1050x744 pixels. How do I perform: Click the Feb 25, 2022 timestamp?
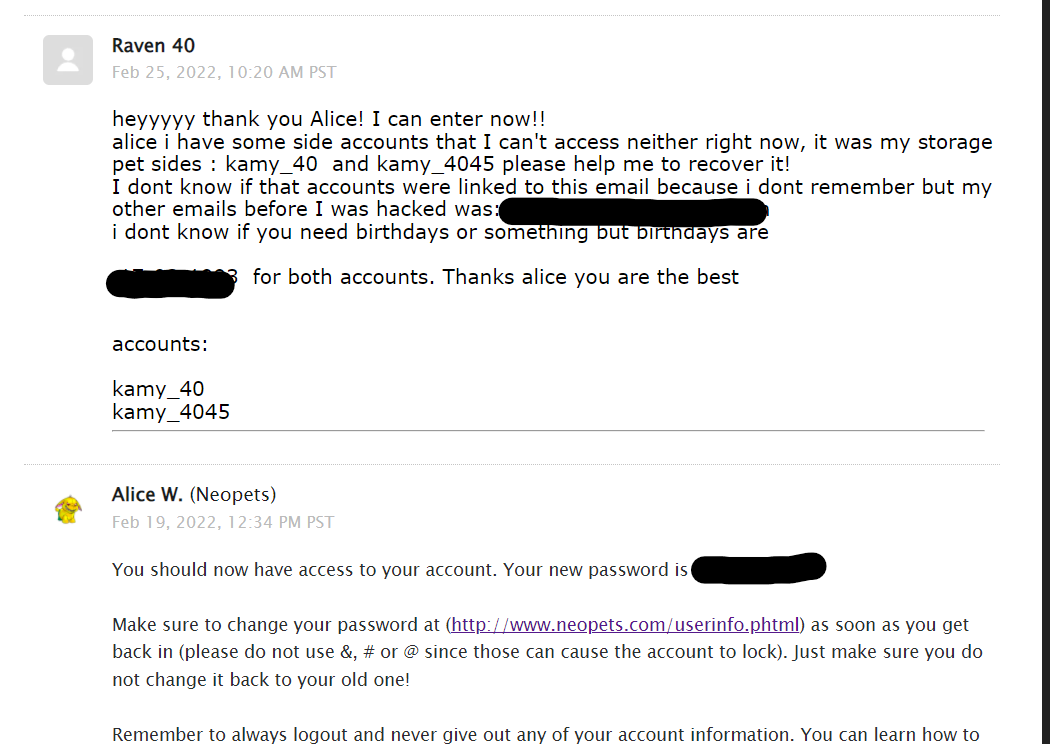[x=224, y=72]
